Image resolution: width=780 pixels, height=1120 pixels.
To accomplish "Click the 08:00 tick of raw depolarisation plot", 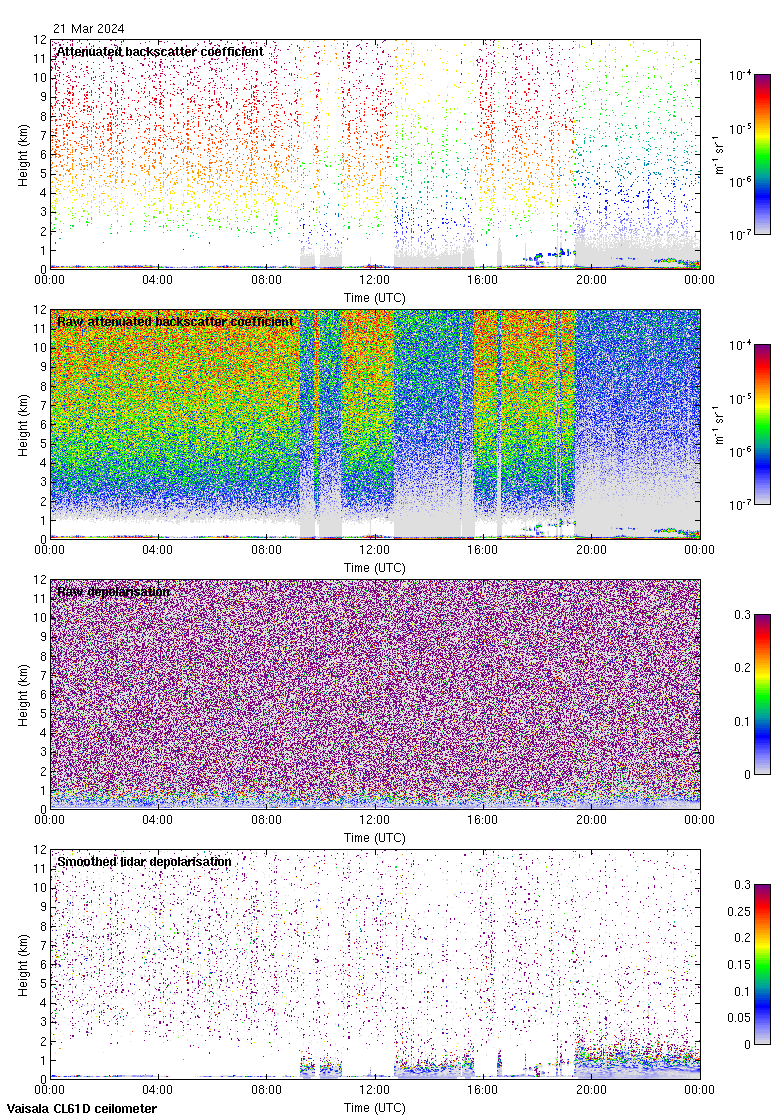I will [x=267, y=819].
